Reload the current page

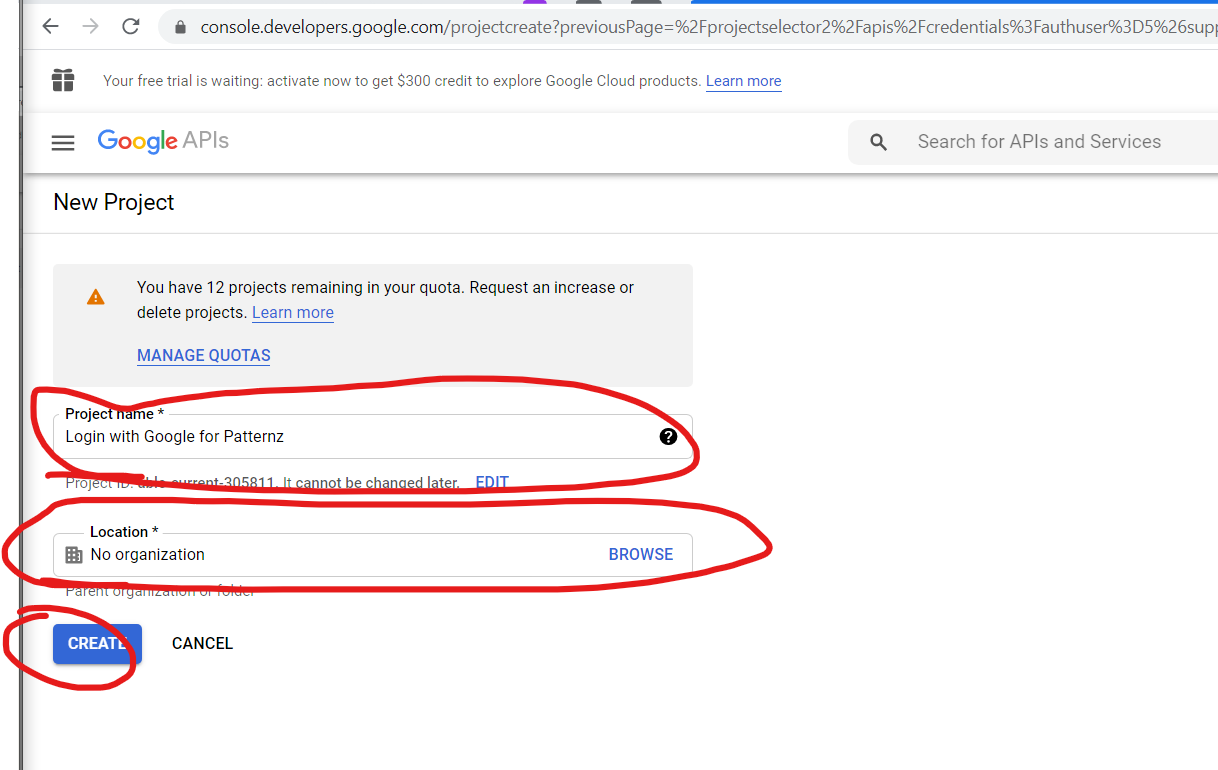130,27
